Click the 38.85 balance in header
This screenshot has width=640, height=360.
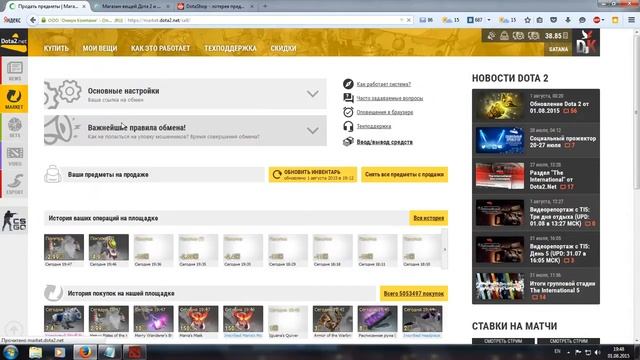[556, 36]
